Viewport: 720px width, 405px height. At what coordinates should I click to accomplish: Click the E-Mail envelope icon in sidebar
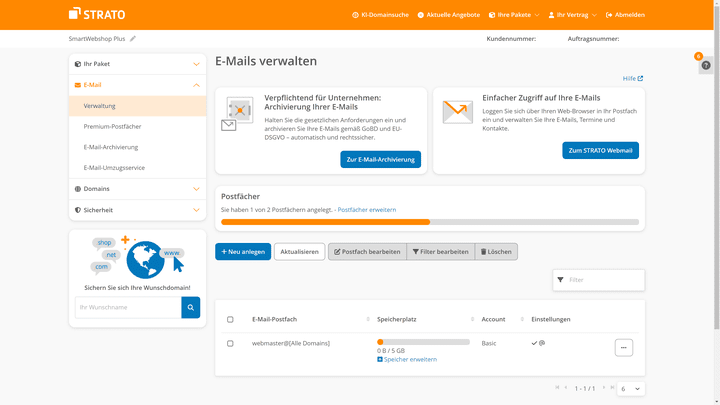78,85
